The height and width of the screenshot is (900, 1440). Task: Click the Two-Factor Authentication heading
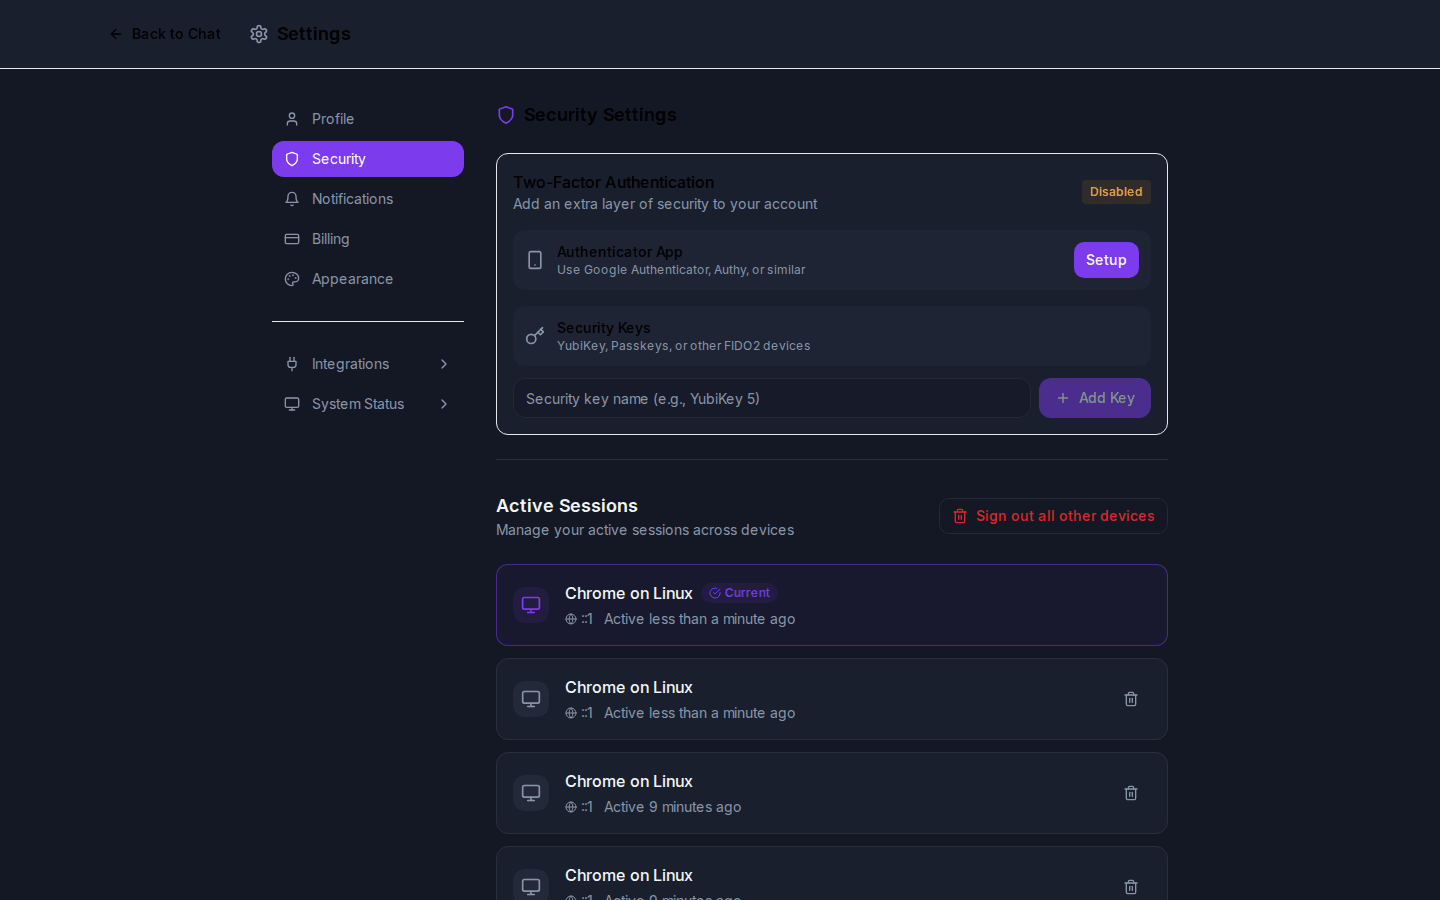click(614, 182)
